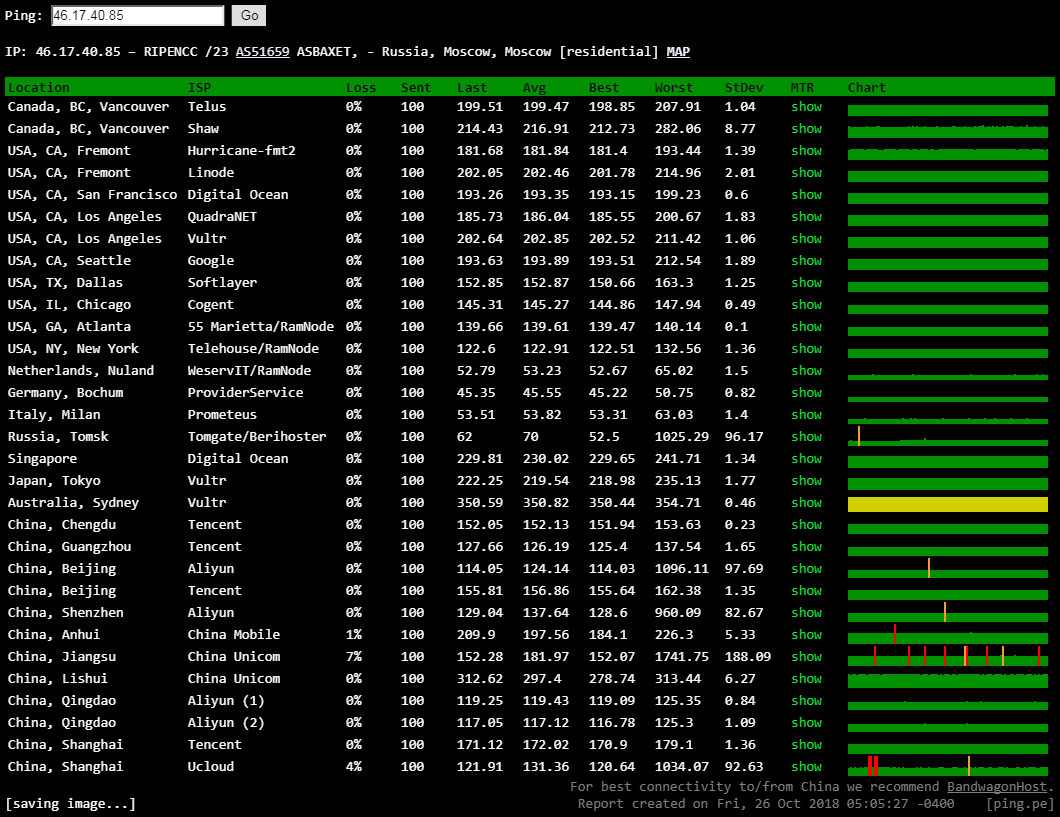Screen dimensions: 1060x817
Task: Show MTR for Russia, Tomsk row
Action: [x=806, y=437]
